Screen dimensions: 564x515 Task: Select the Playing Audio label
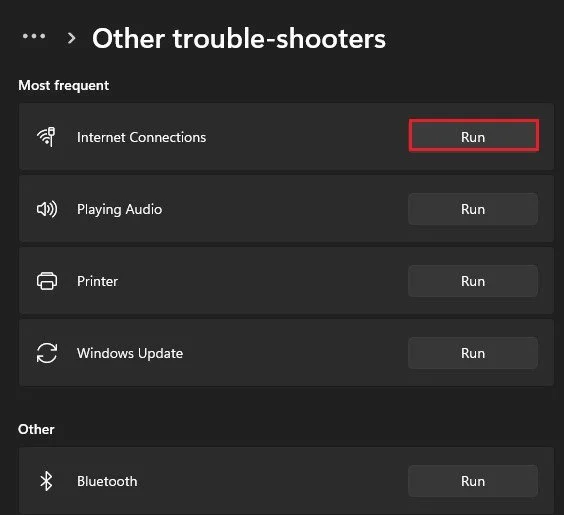tap(119, 209)
